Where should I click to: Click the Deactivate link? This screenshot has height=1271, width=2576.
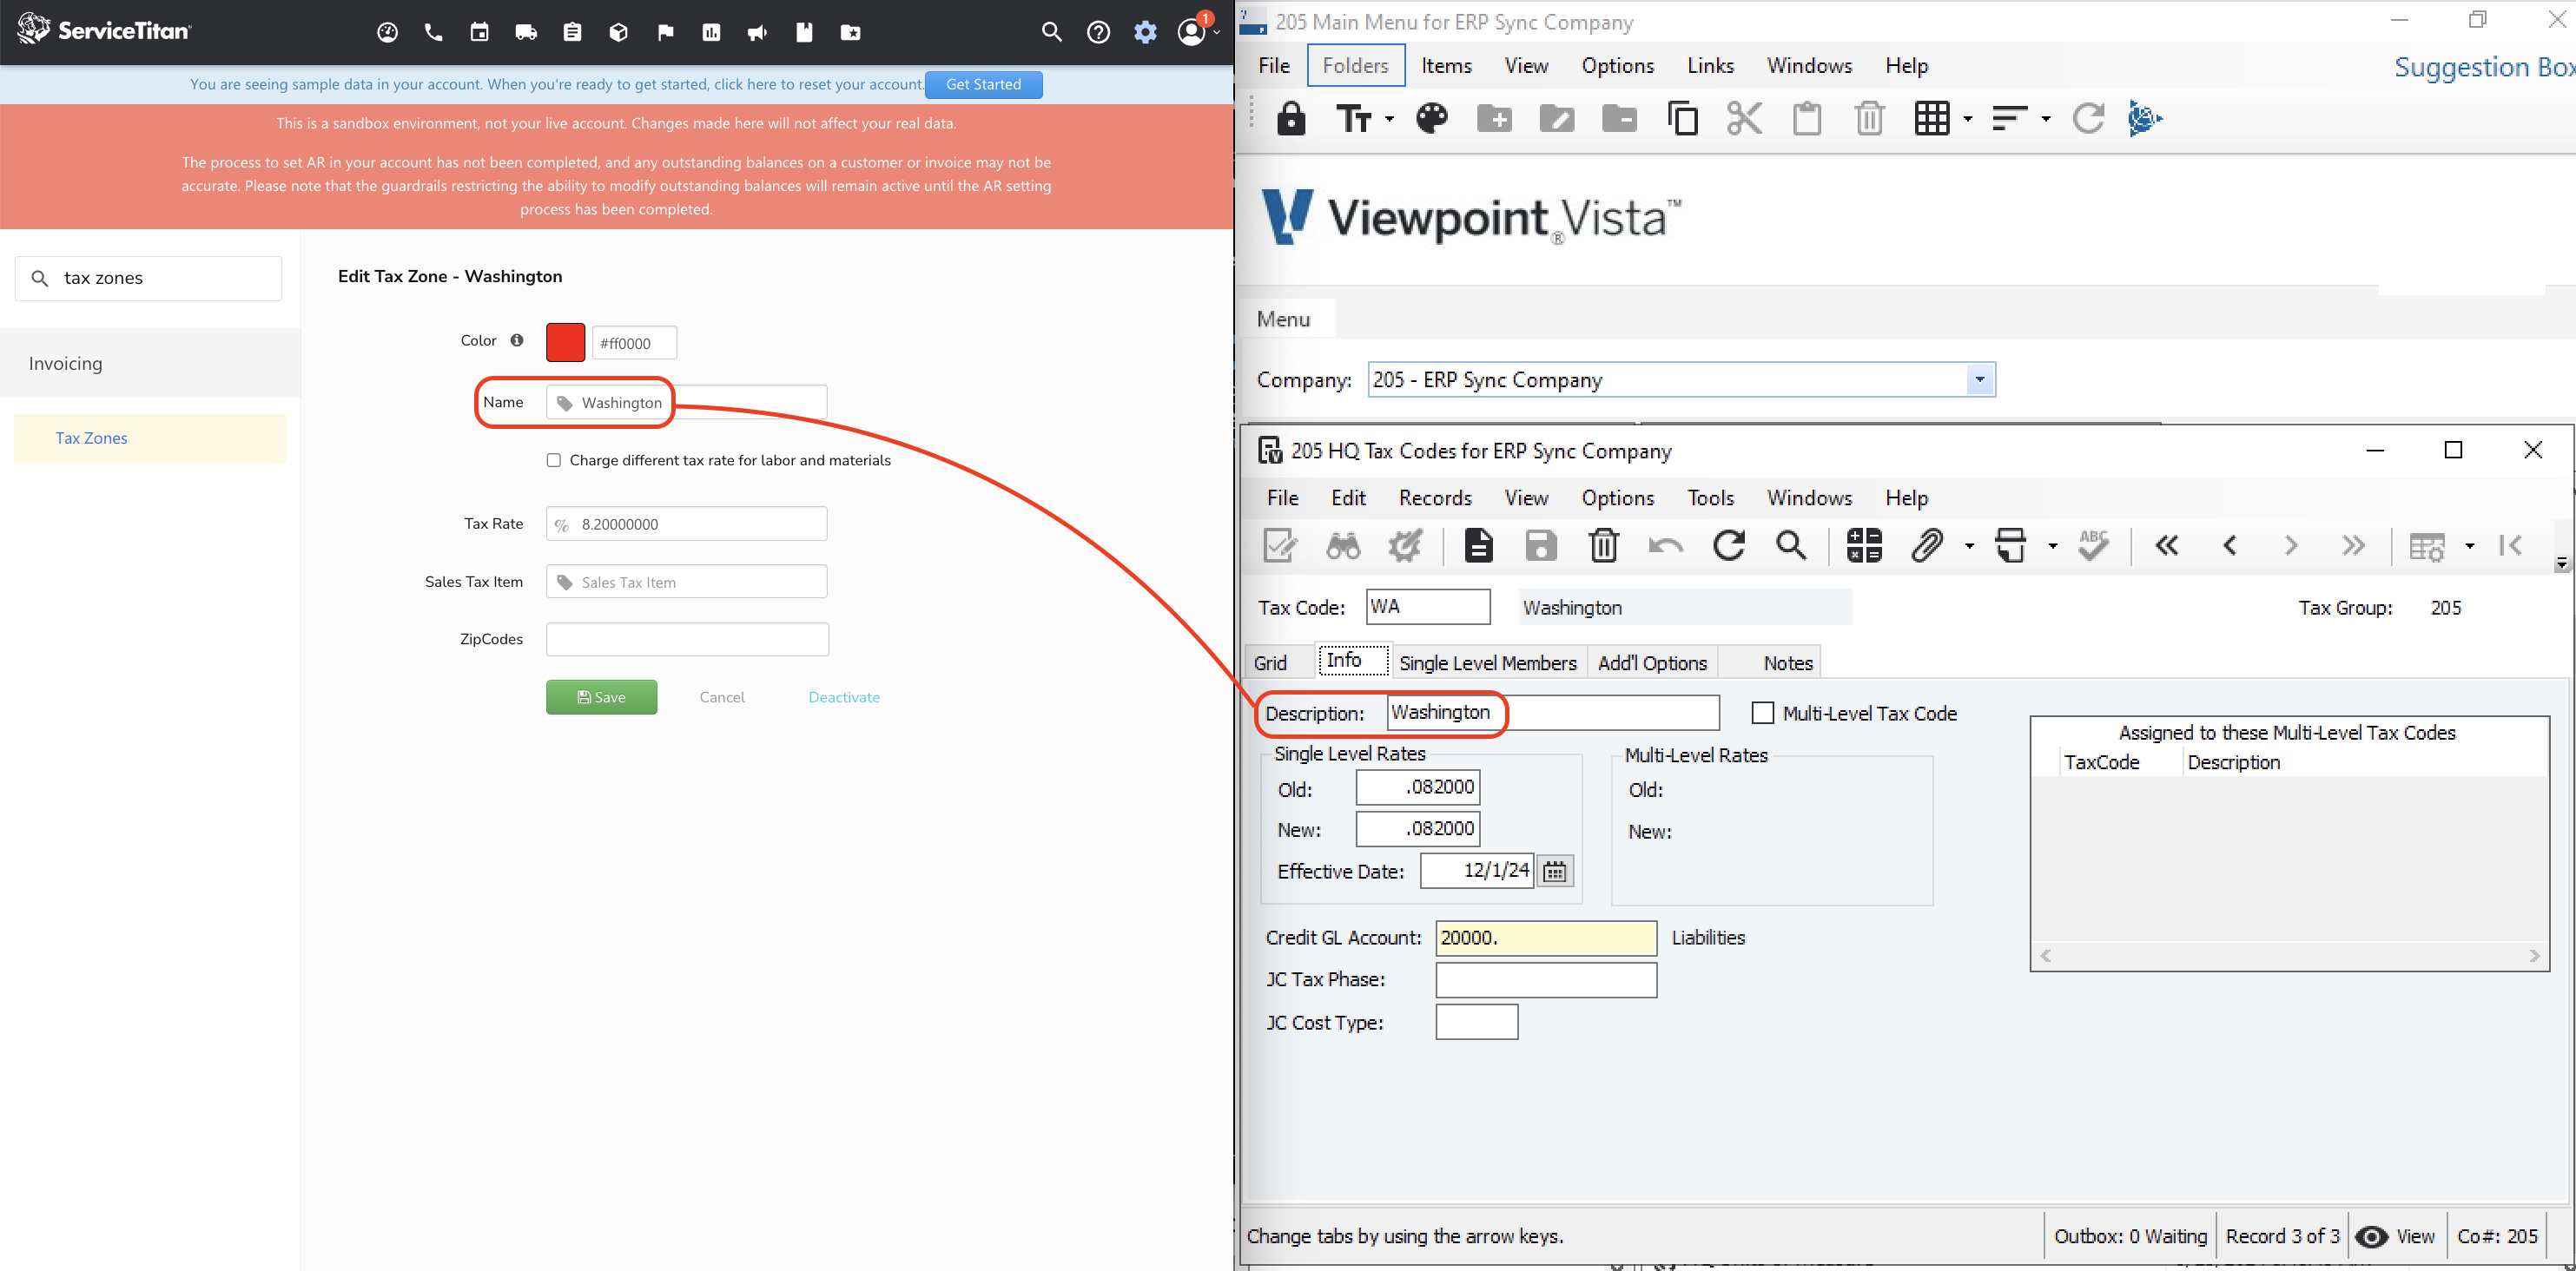[x=843, y=698]
